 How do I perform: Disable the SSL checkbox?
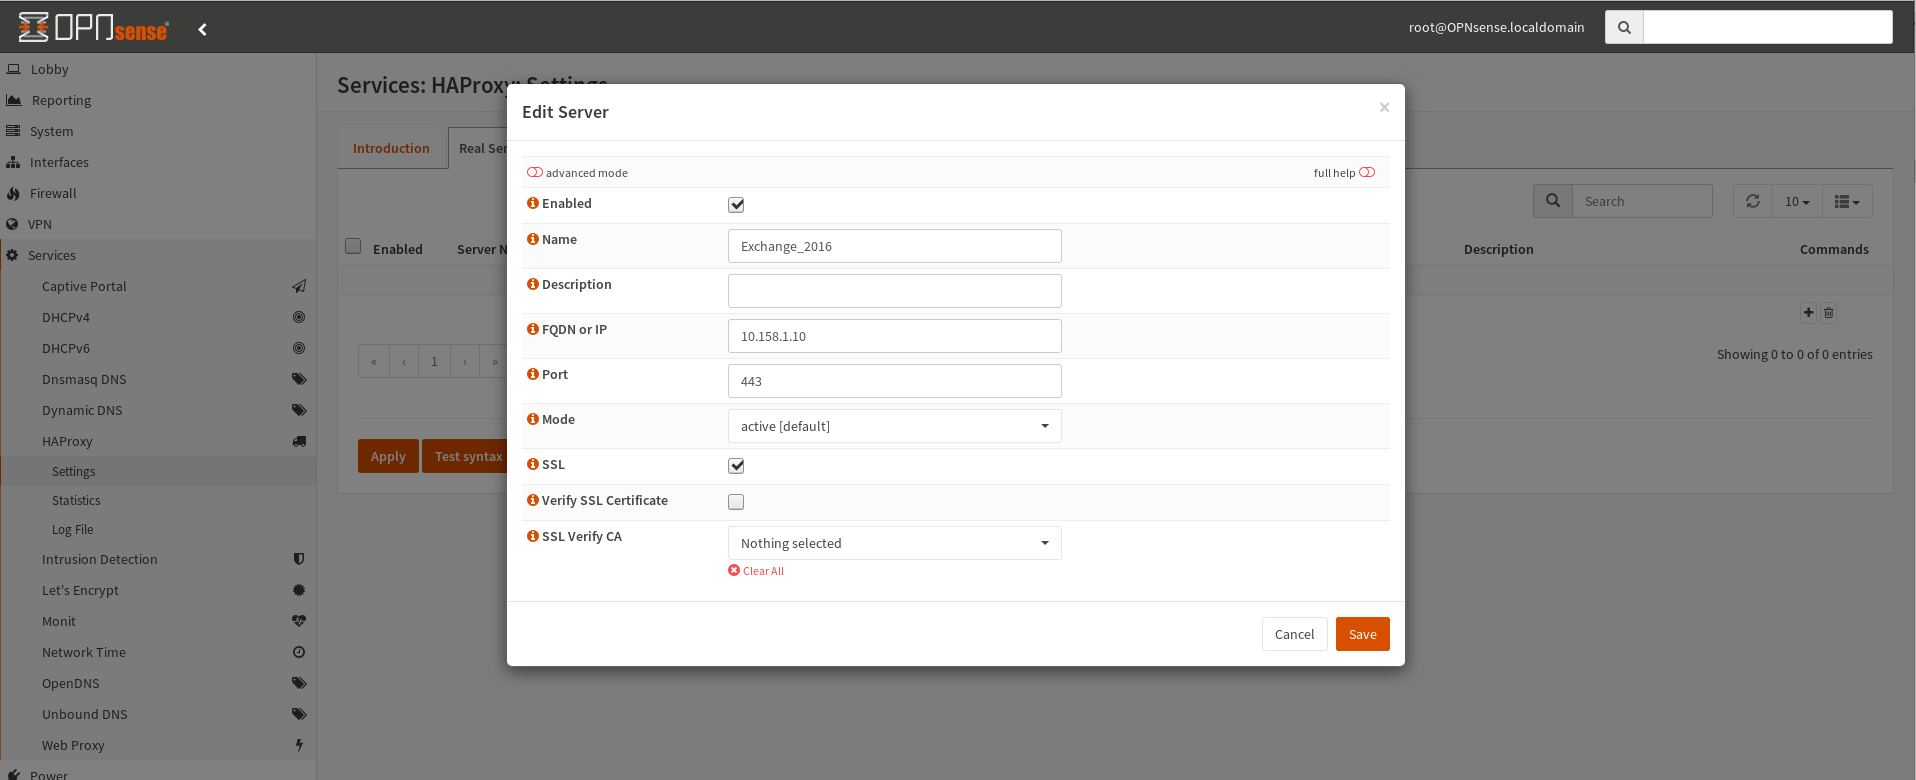pyautogui.click(x=736, y=466)
